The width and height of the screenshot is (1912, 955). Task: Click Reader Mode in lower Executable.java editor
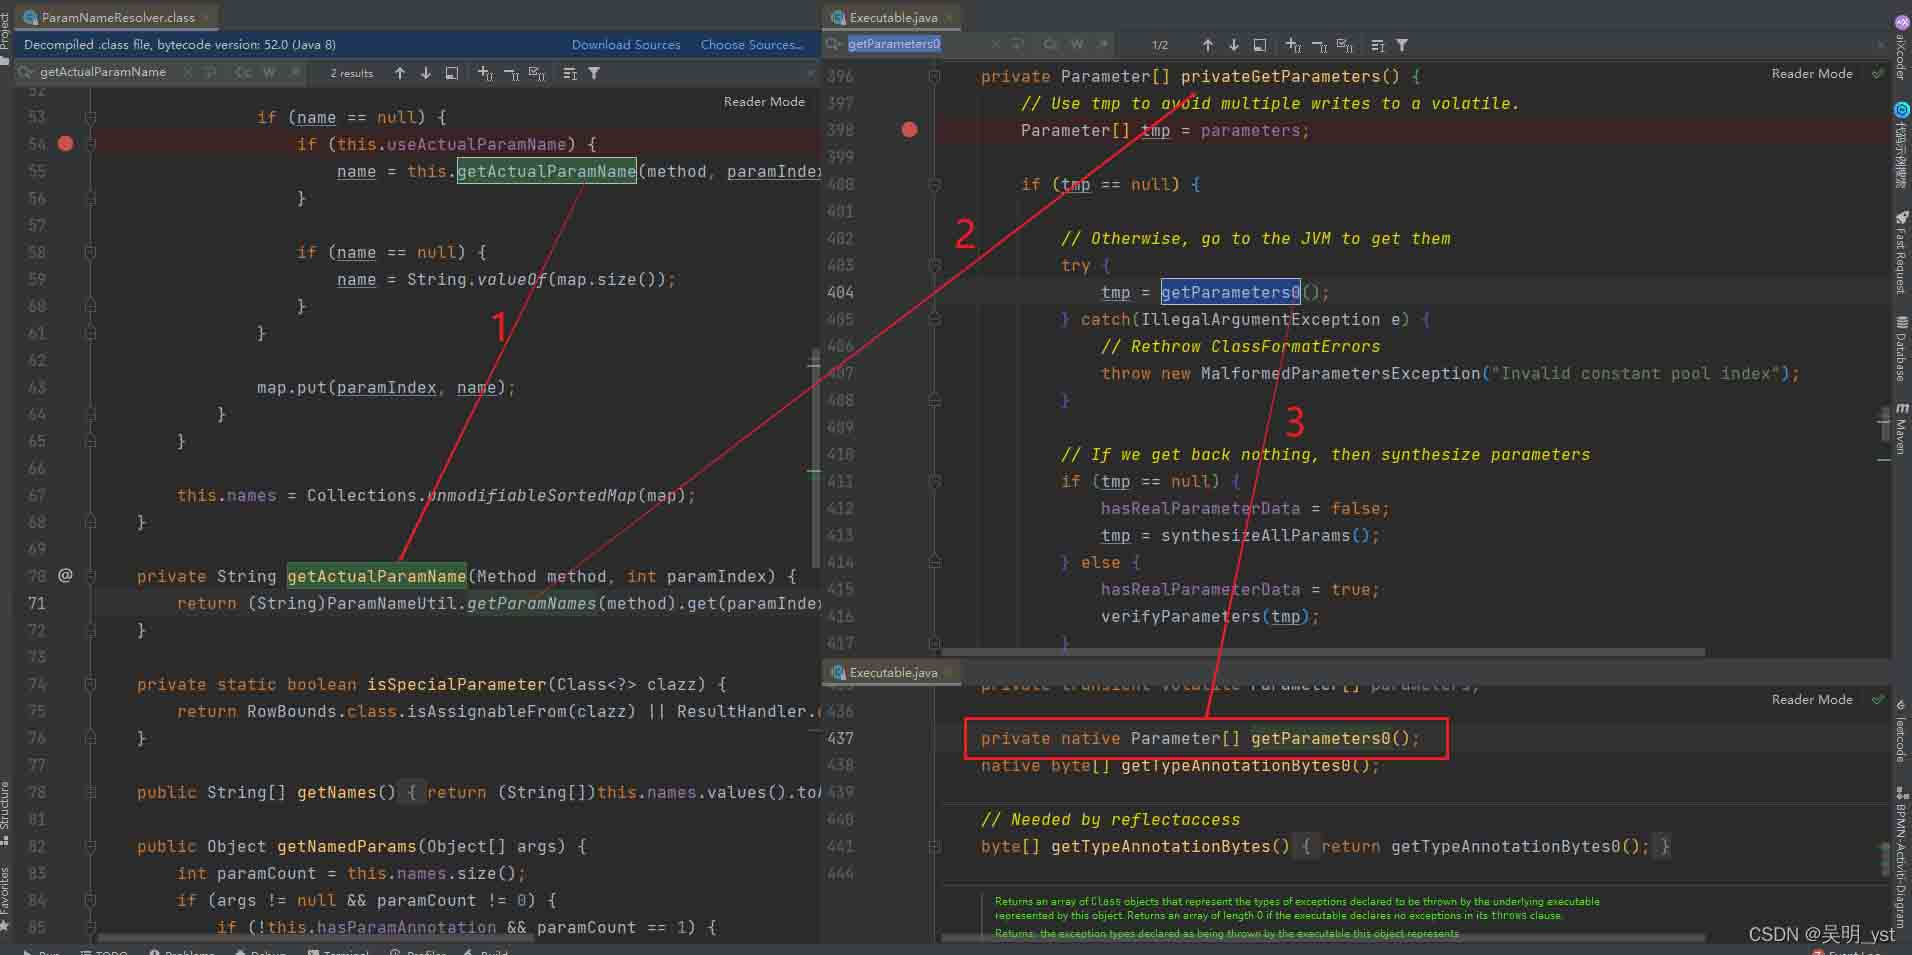[1812, 699]
